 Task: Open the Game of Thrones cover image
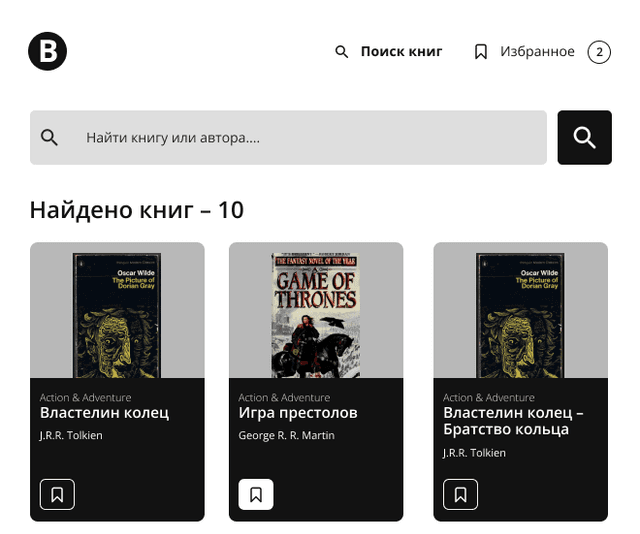(x=316, y=315)
